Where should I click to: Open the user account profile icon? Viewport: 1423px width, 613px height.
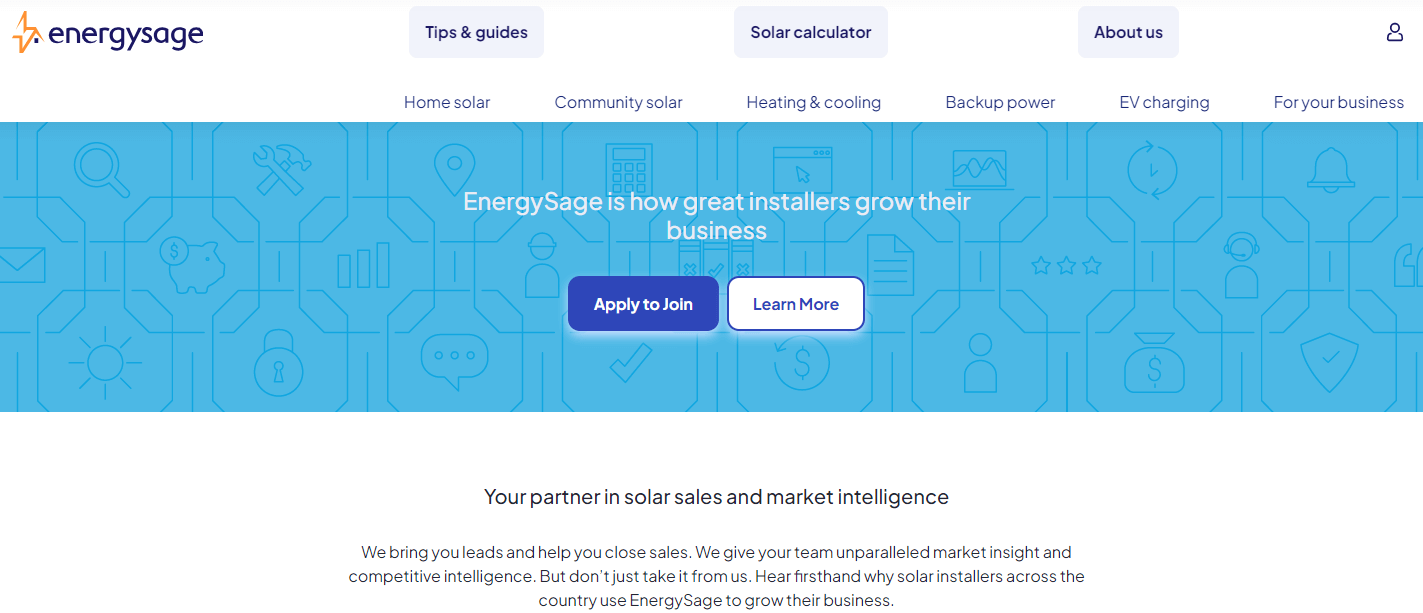point(1394,32)
